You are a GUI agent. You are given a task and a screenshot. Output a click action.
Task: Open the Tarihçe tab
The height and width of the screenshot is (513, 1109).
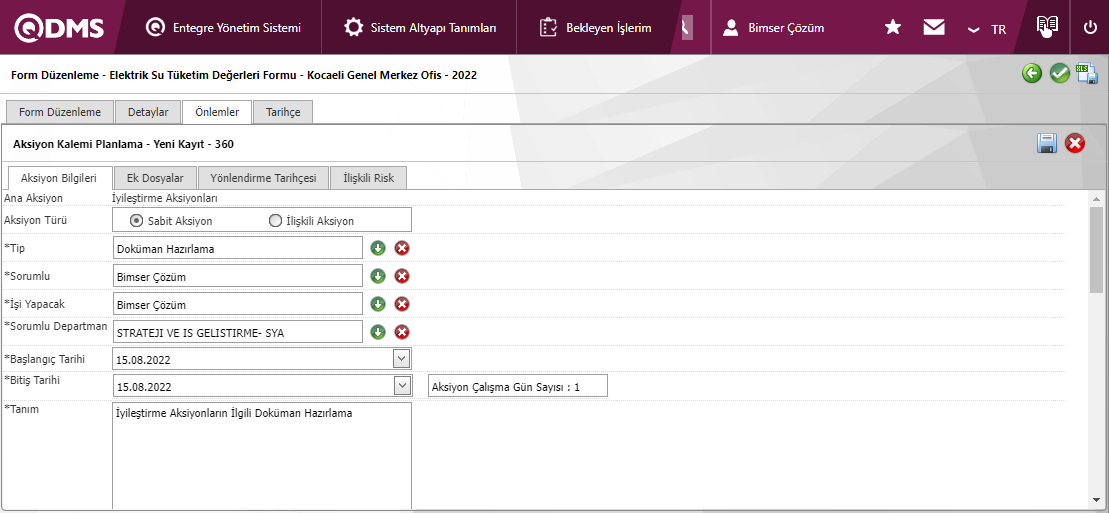tap(283, 112)
